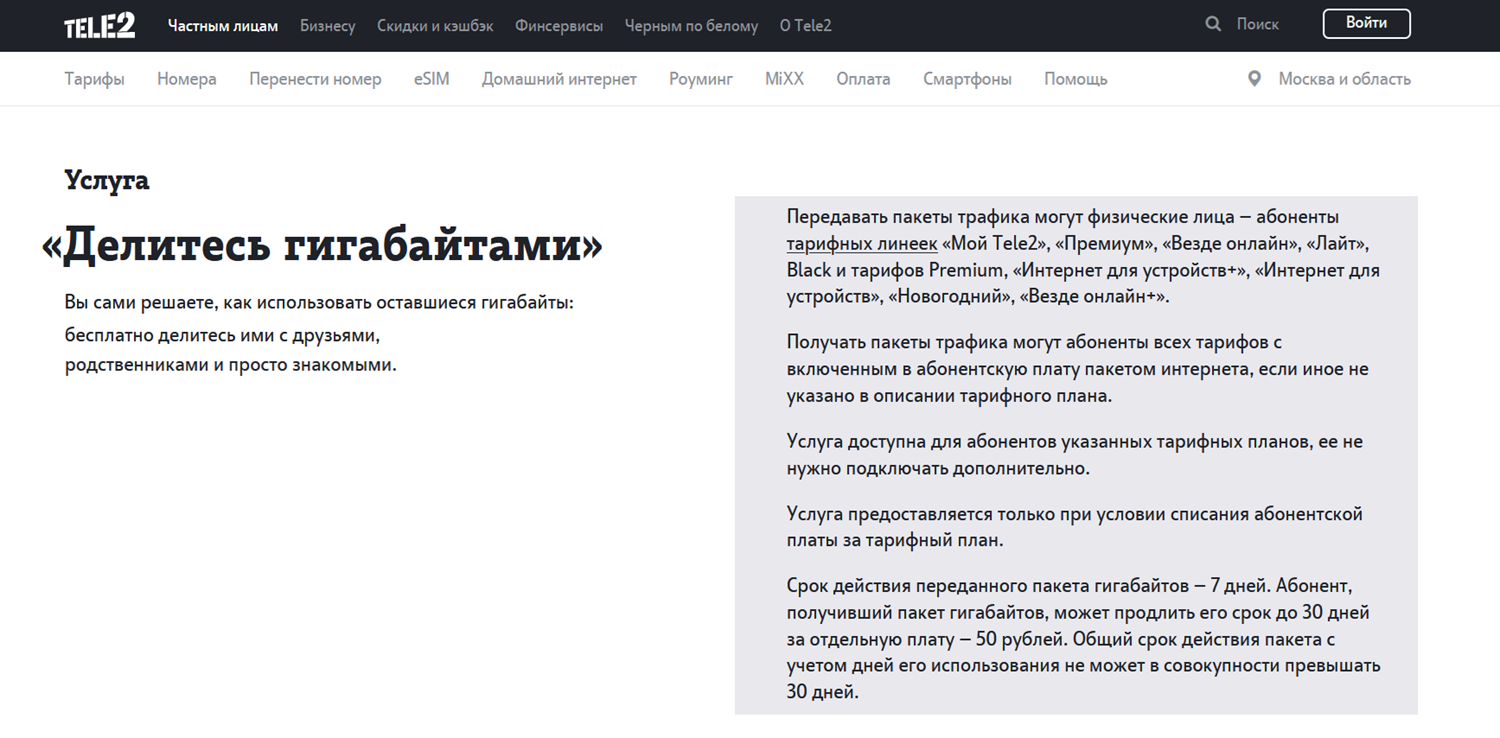Click the text бесплатно делитесь ими с друзьями
The width and height of the screenshot is (1500, 738).
(222, 335)
